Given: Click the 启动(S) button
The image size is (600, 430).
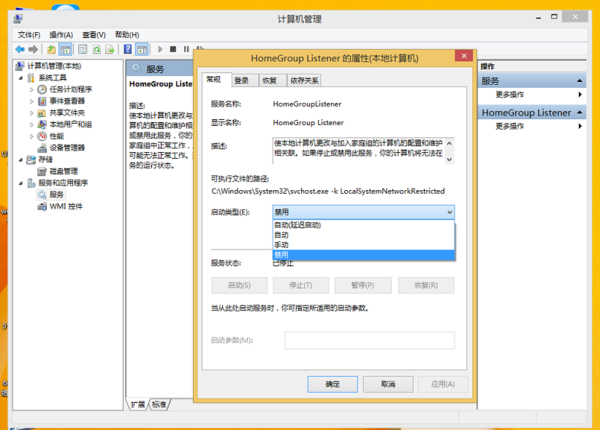Looking at the screenshot, I should pyautogui.click(x=239, y=285).
